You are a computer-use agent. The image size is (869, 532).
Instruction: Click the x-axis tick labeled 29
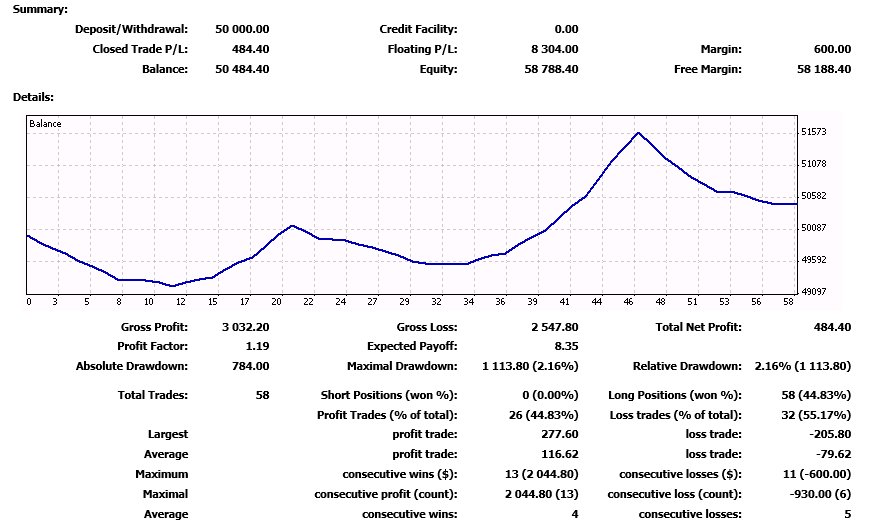click(x=404, y=302)
